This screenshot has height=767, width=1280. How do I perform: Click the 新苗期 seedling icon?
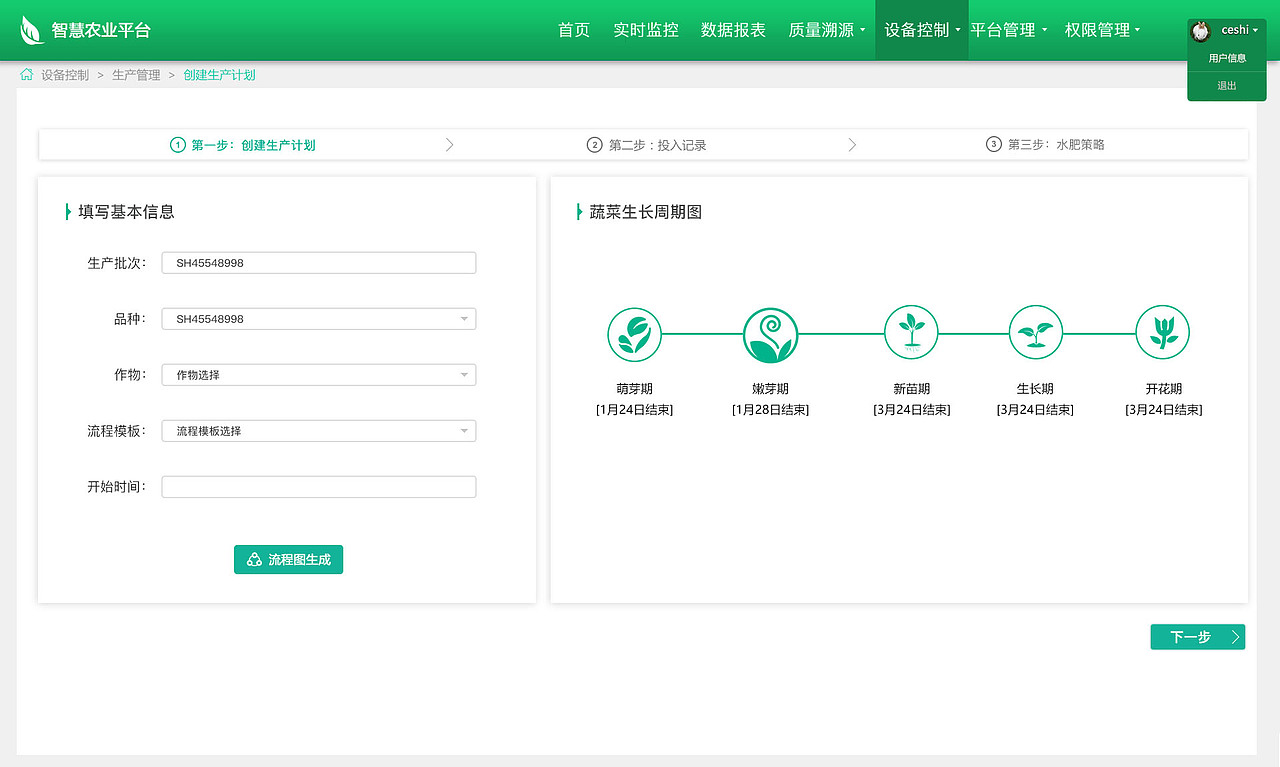click(x=911, y=332)
